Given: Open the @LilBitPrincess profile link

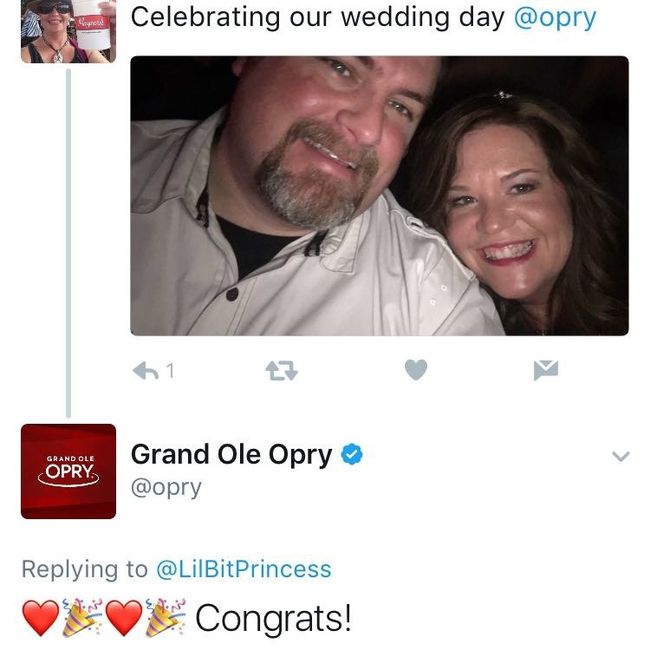Looking at the screenshot, I should coord(243,569).
